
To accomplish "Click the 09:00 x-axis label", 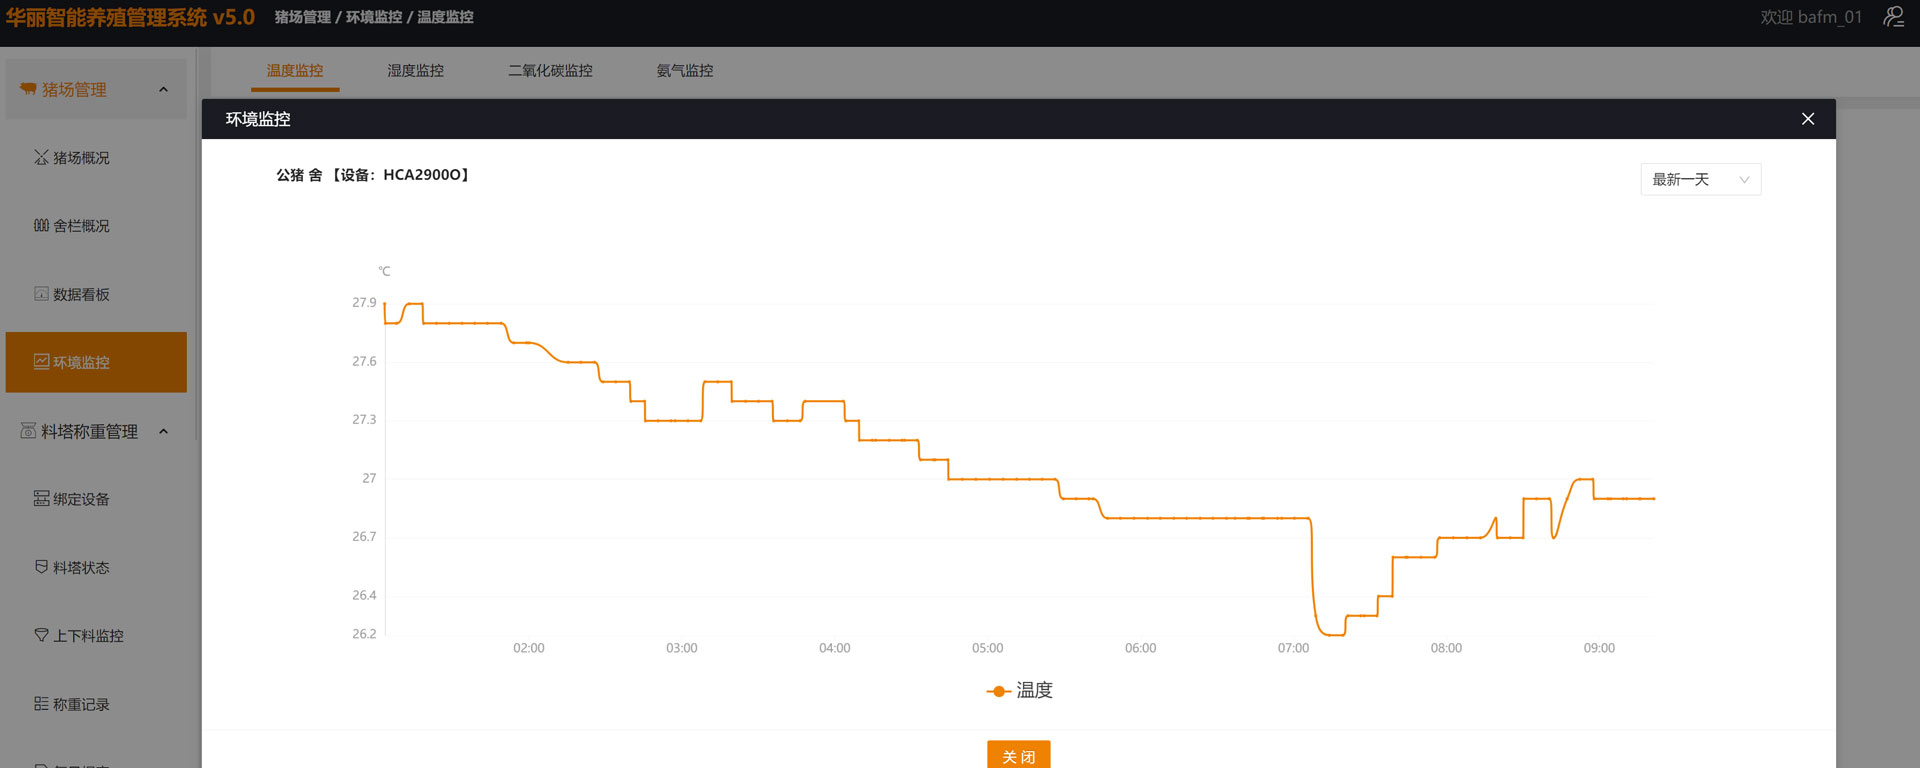I will (1599, 648).
